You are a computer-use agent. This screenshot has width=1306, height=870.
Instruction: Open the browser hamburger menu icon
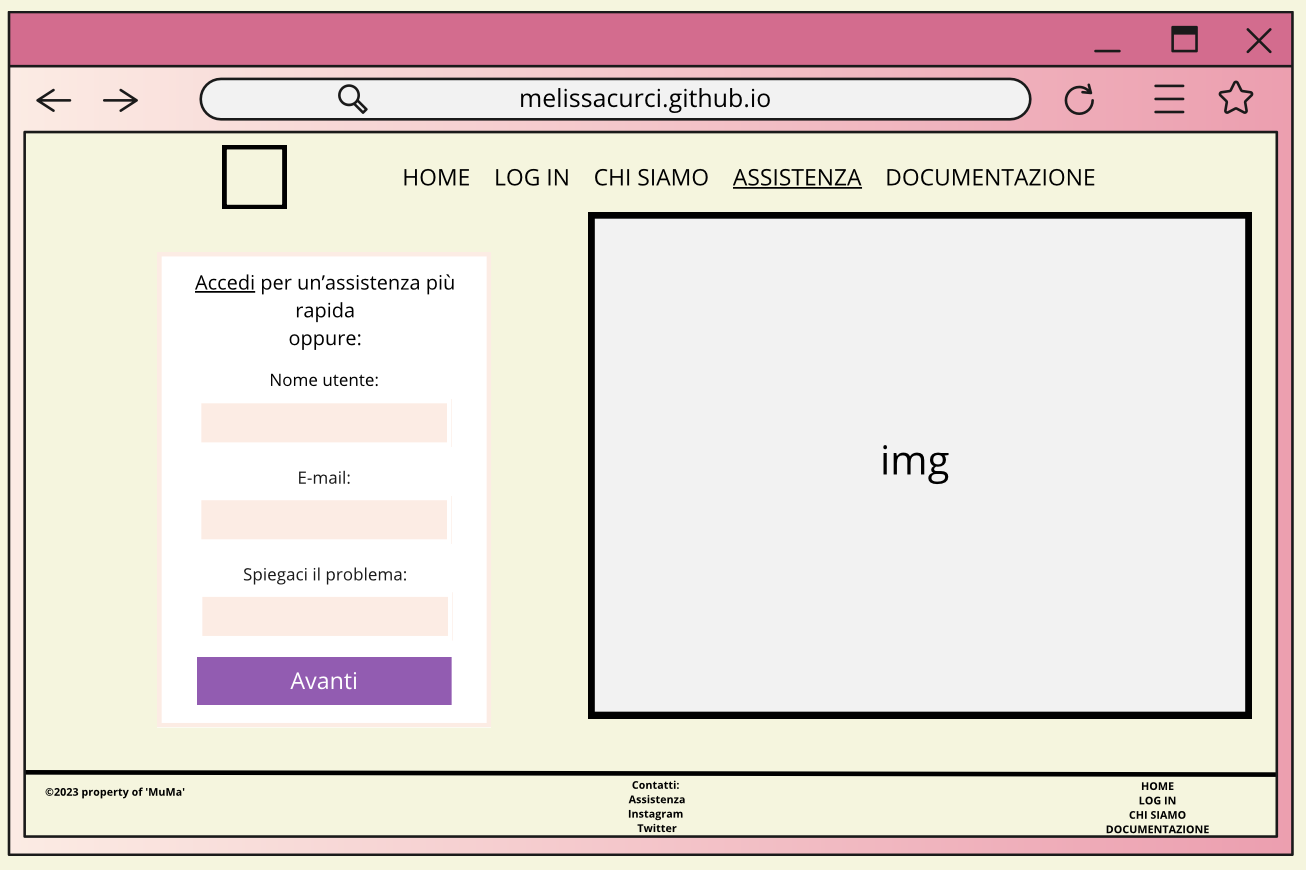[x=1169, y=99]
